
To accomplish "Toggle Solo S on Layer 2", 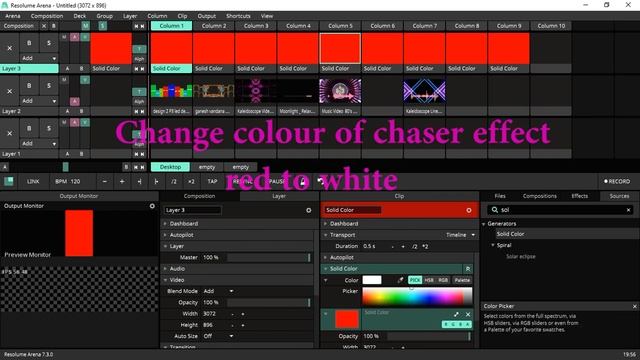I will click(x=49, y=86).
